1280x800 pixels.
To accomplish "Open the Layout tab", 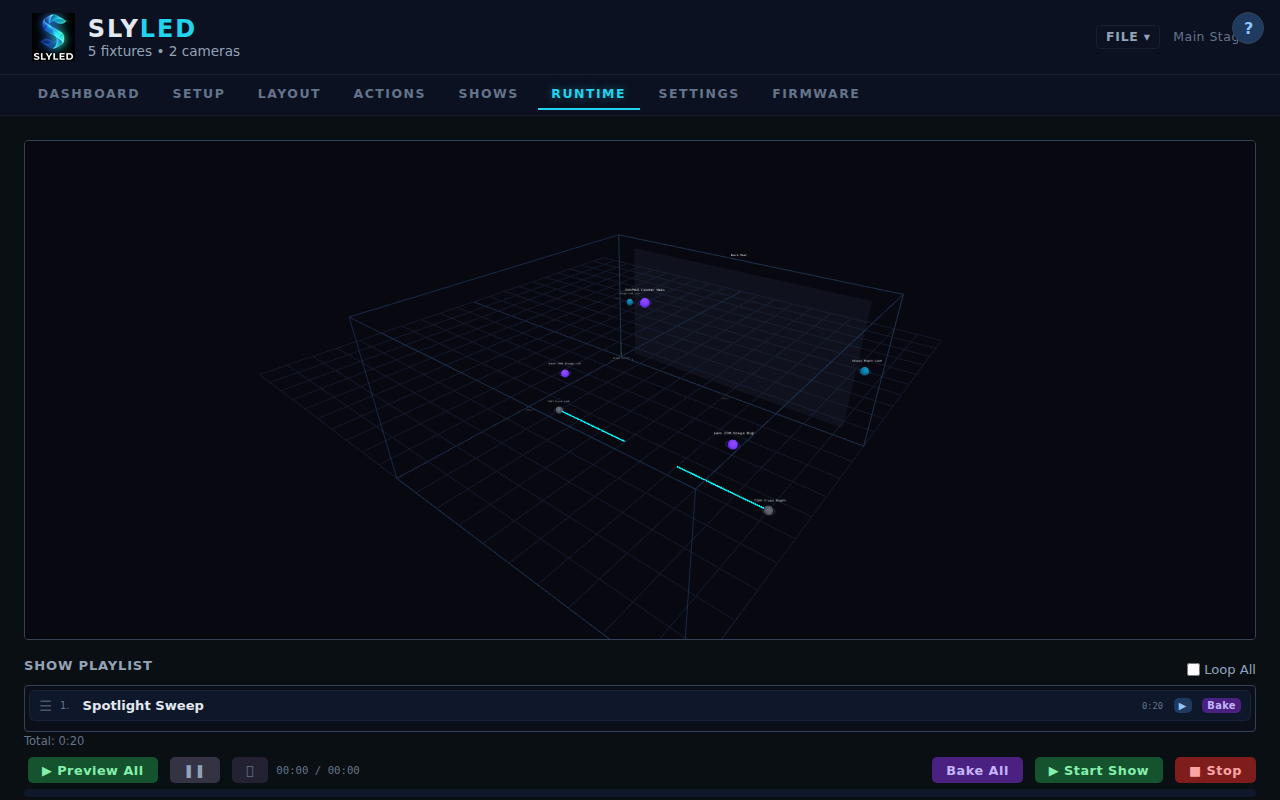I will pyautogui.click(x=289, y=94).
